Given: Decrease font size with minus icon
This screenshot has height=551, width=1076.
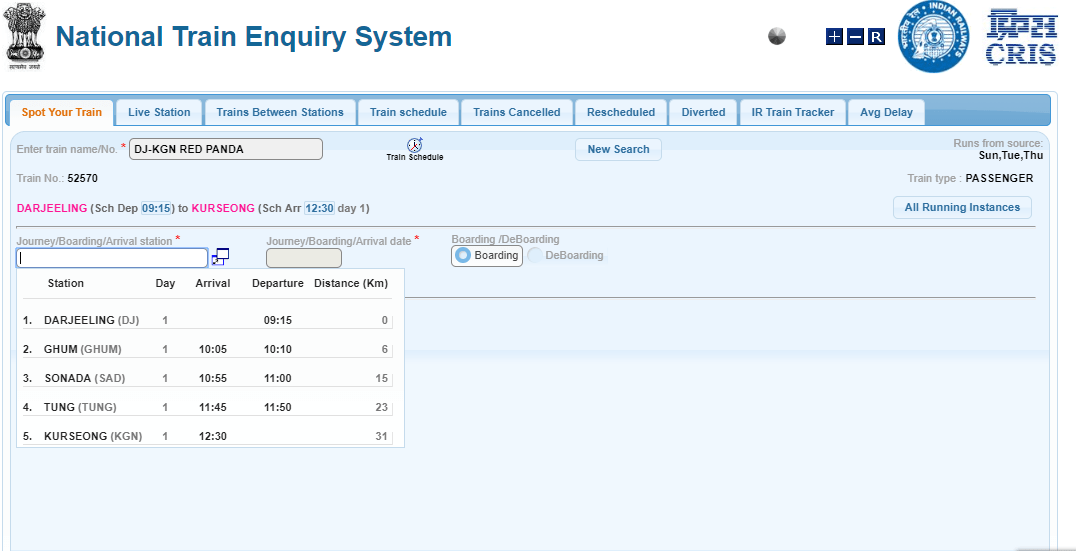Looking at the screenshot, I should click(x=855, y=37).
